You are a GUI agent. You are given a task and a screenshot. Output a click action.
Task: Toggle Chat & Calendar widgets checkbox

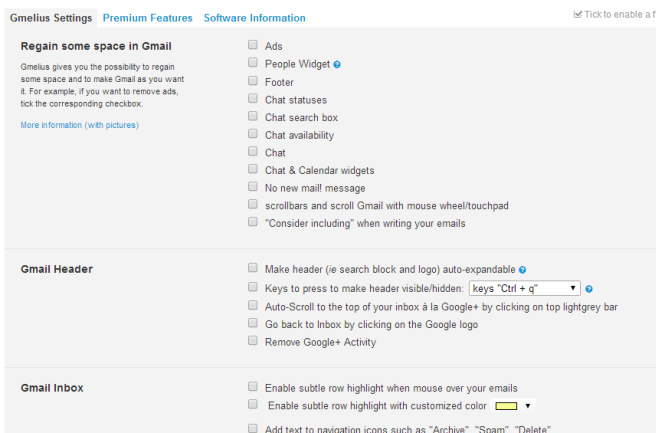click(x=253, y=169)
